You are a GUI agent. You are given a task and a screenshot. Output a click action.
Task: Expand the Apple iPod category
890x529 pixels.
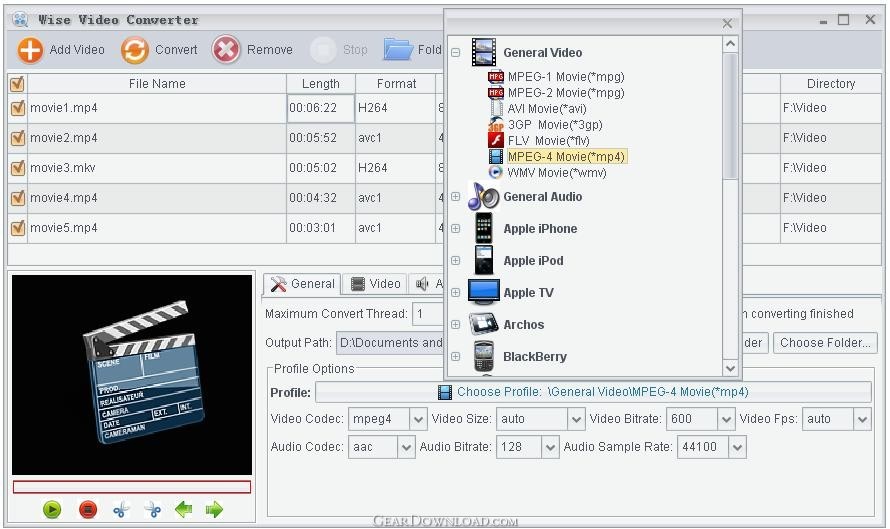(x=455, y=260)
